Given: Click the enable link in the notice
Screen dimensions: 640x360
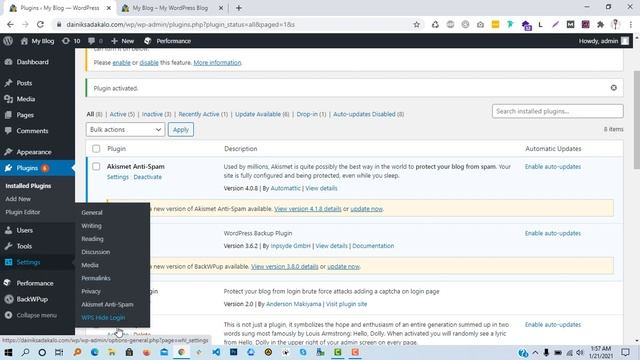Looking at the screenshot, I should tap(121, 62).
